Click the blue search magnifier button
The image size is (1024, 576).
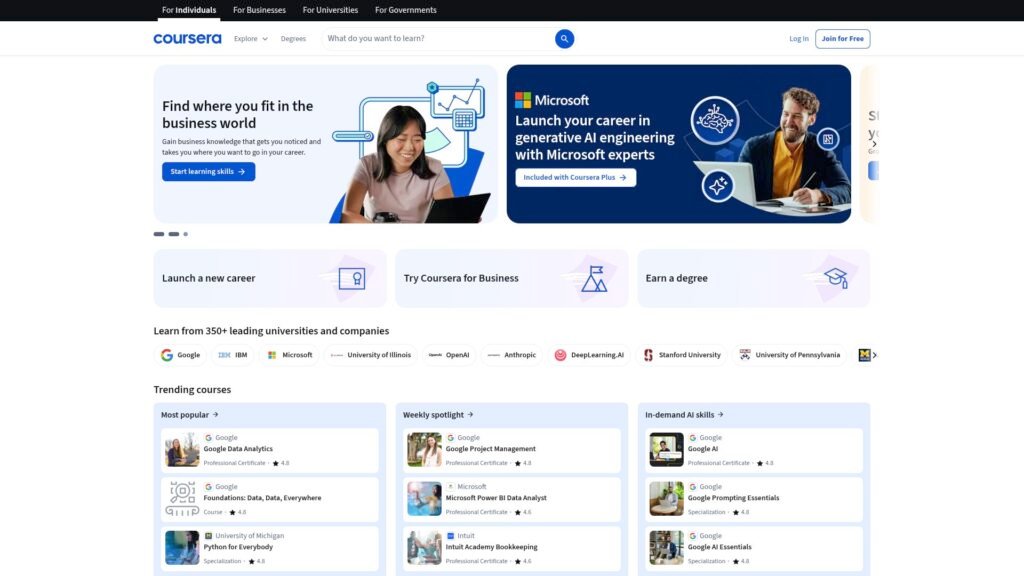click(x=564, y=39)
